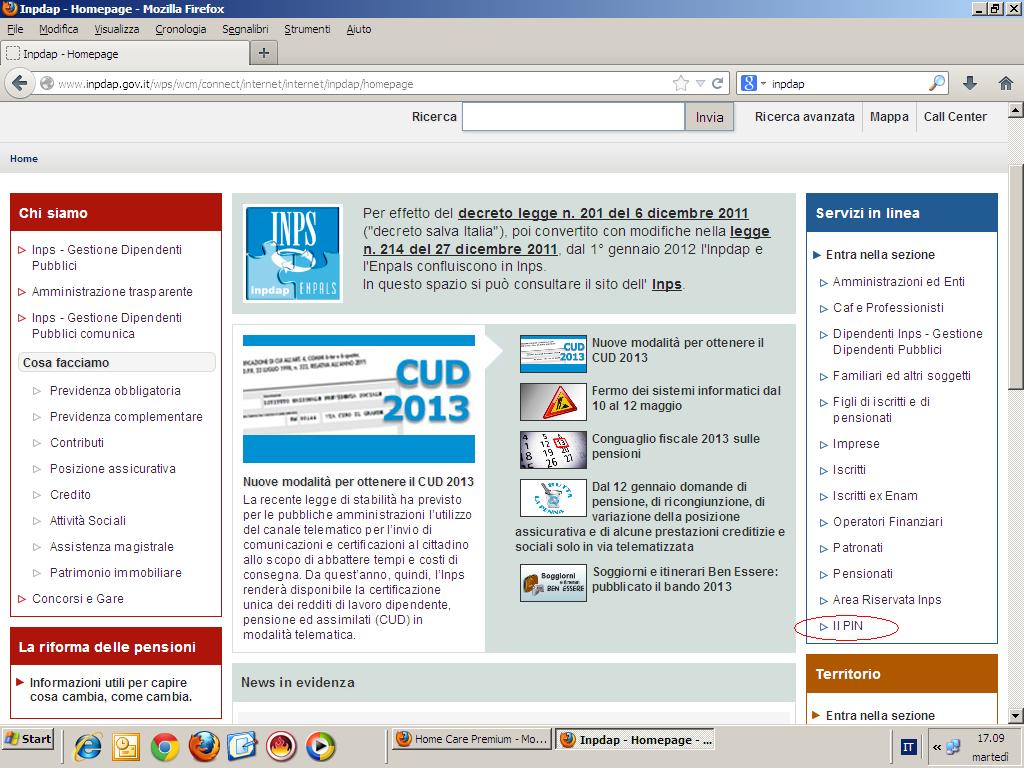Open the Call Center link
This screenshot has height=768, width=1024.
coord(955,116)
